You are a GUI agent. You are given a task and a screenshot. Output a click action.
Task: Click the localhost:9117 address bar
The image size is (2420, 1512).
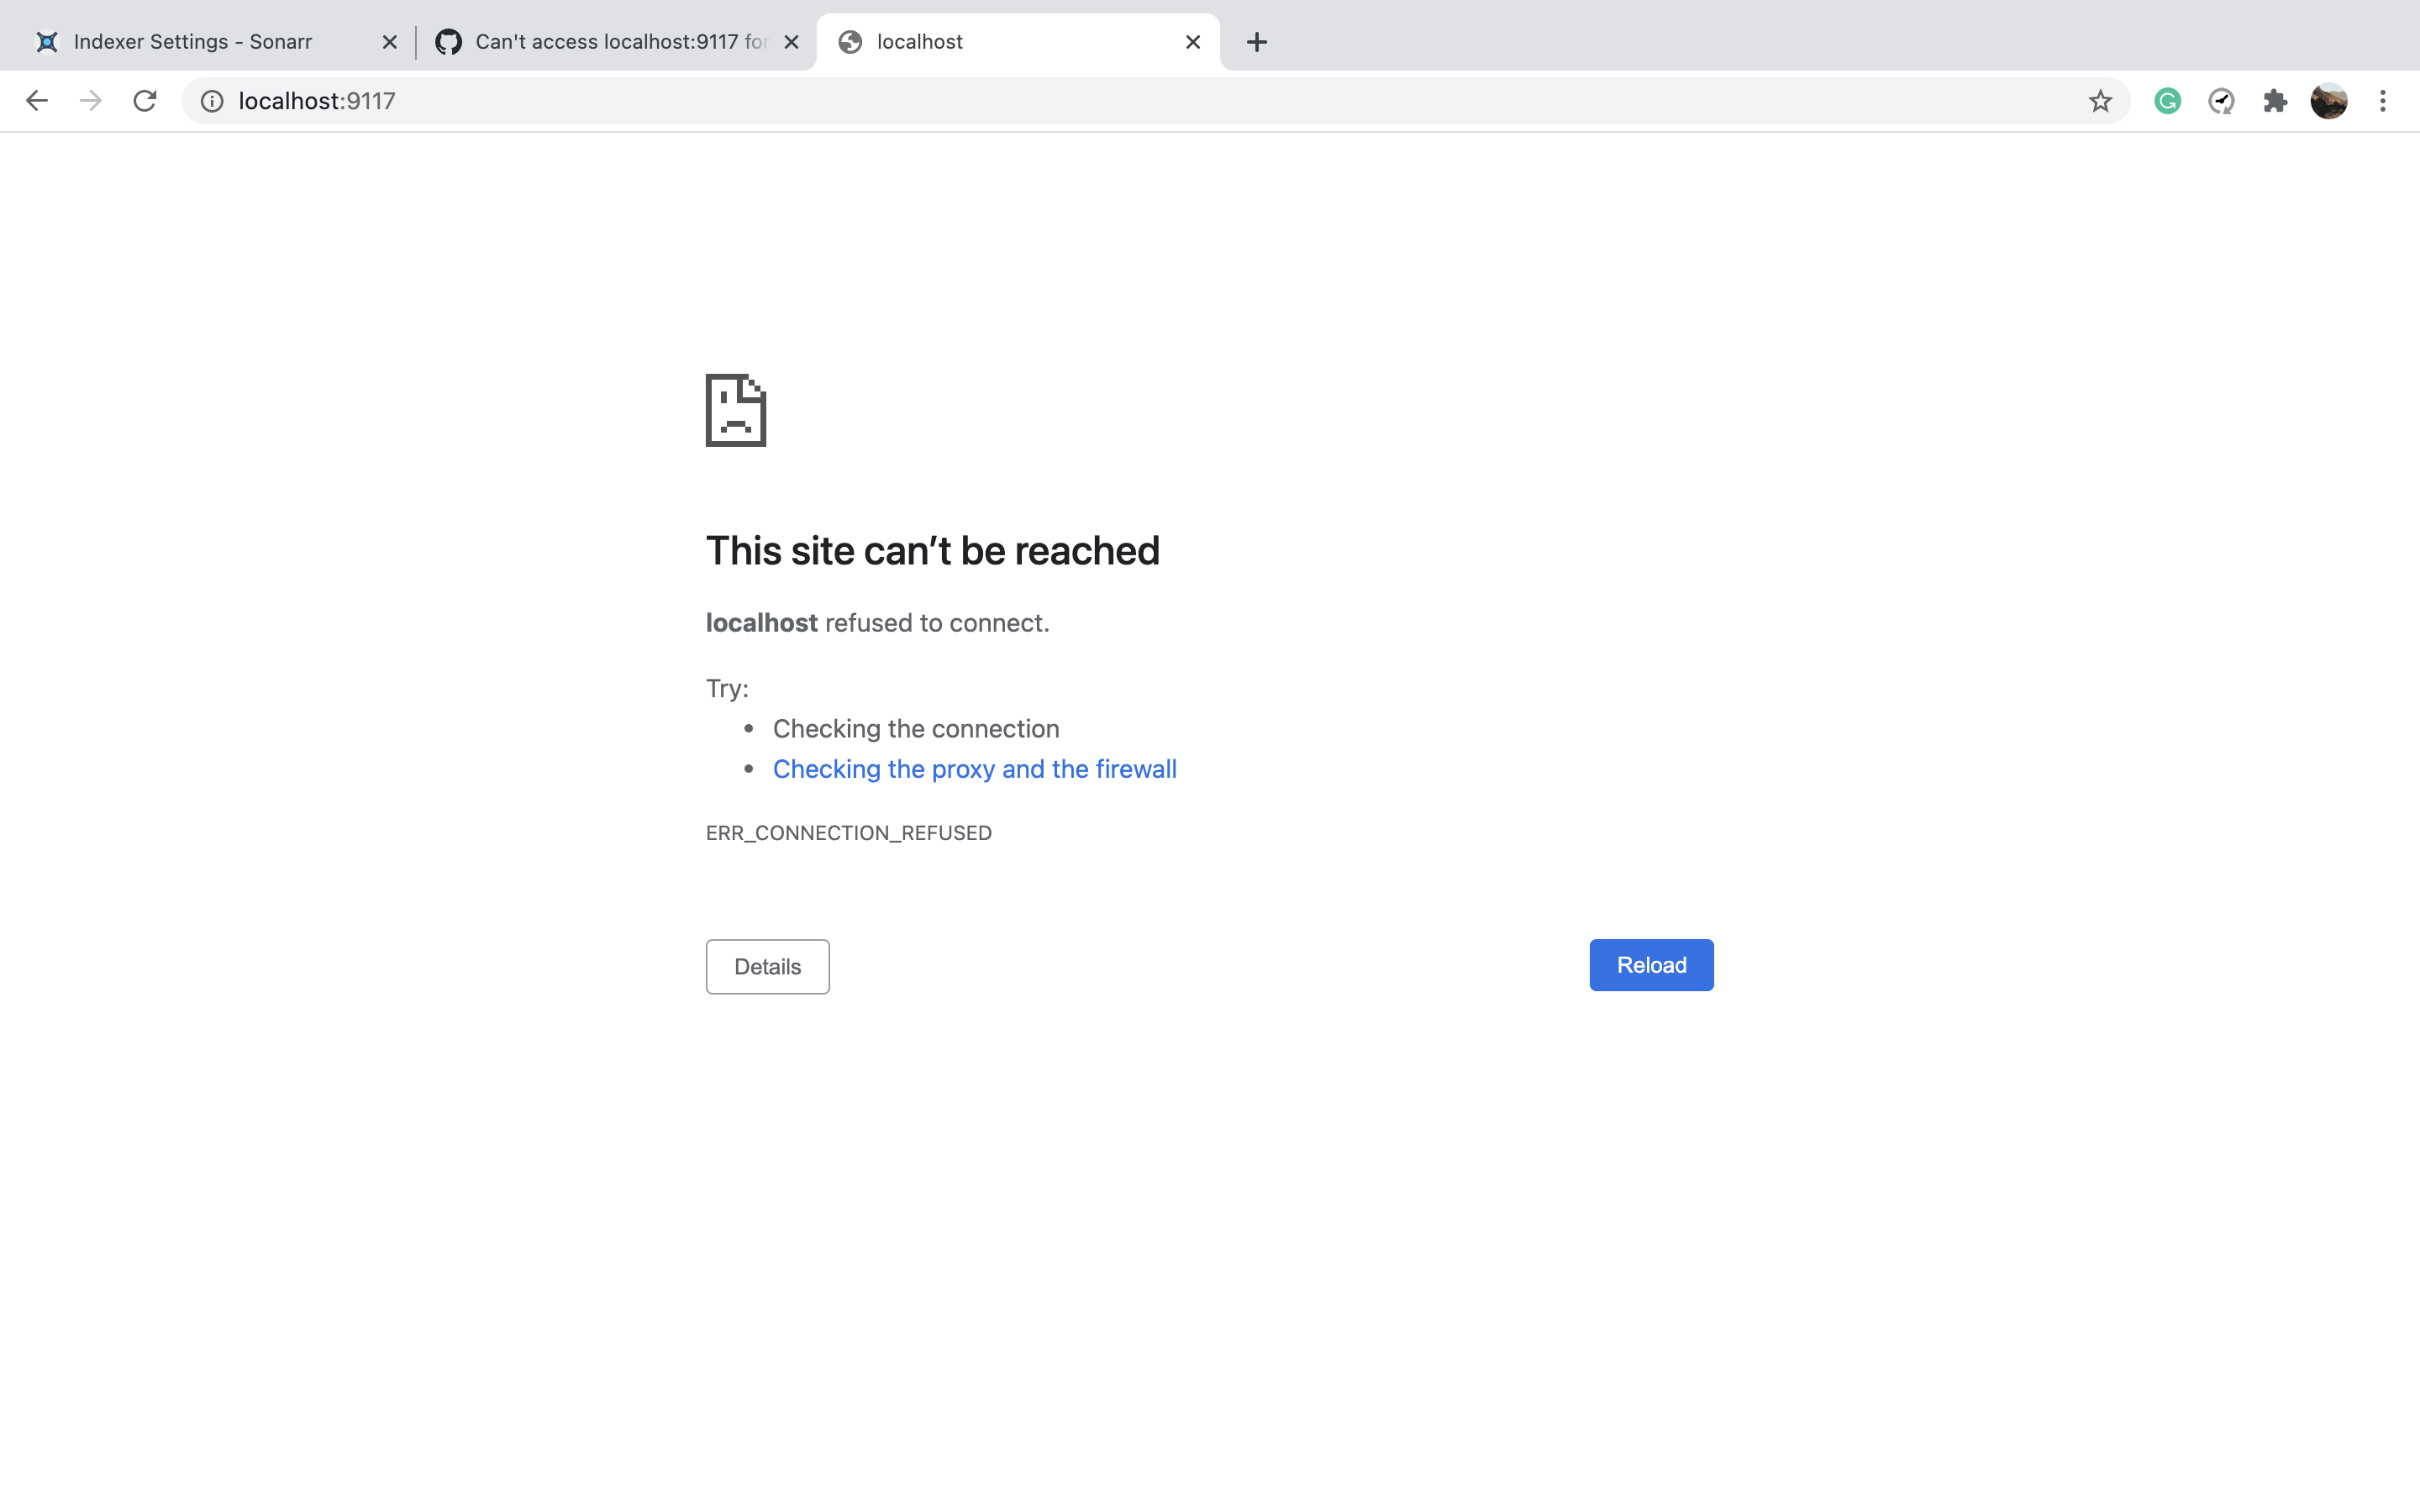coord(1155,101)
